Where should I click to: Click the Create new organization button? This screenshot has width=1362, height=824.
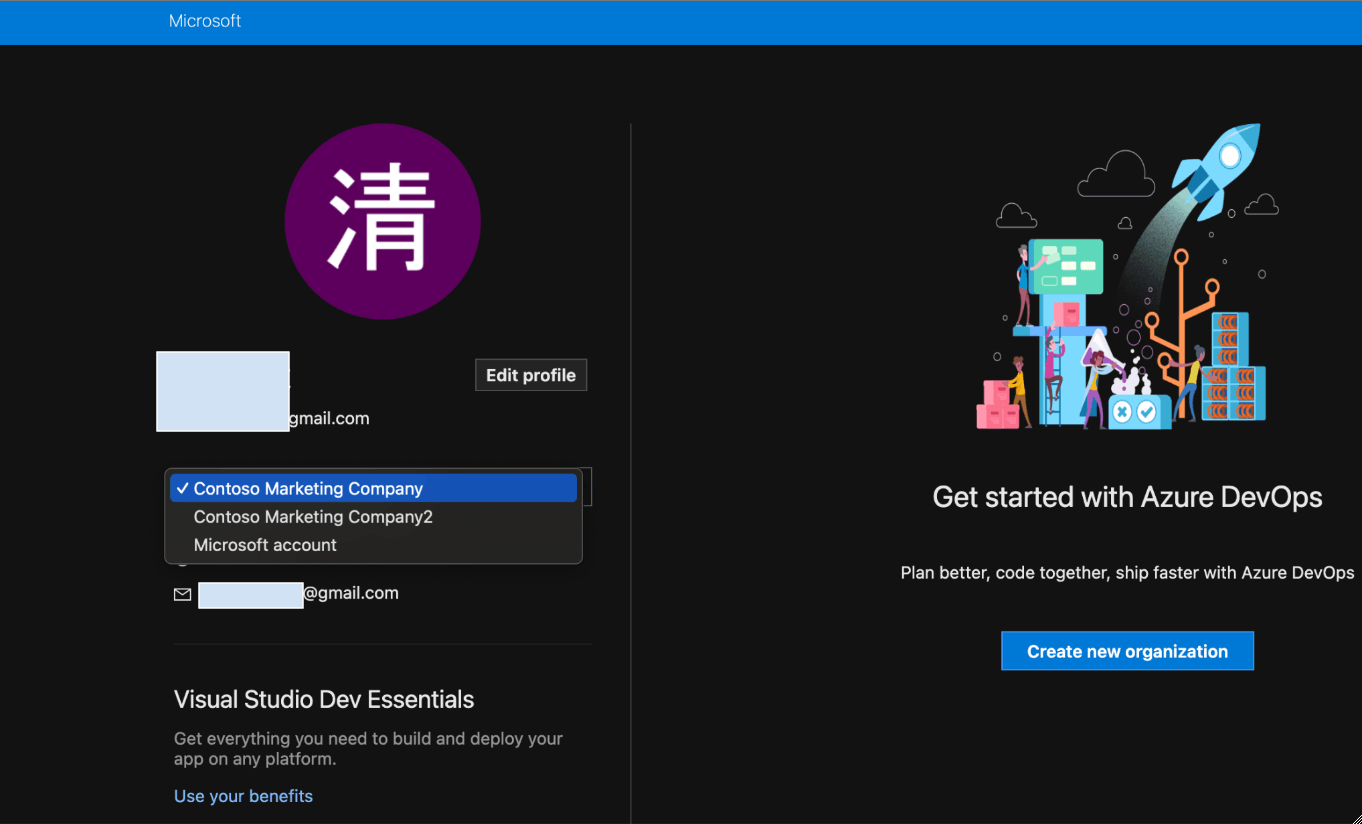click(x=1127, y=651)
